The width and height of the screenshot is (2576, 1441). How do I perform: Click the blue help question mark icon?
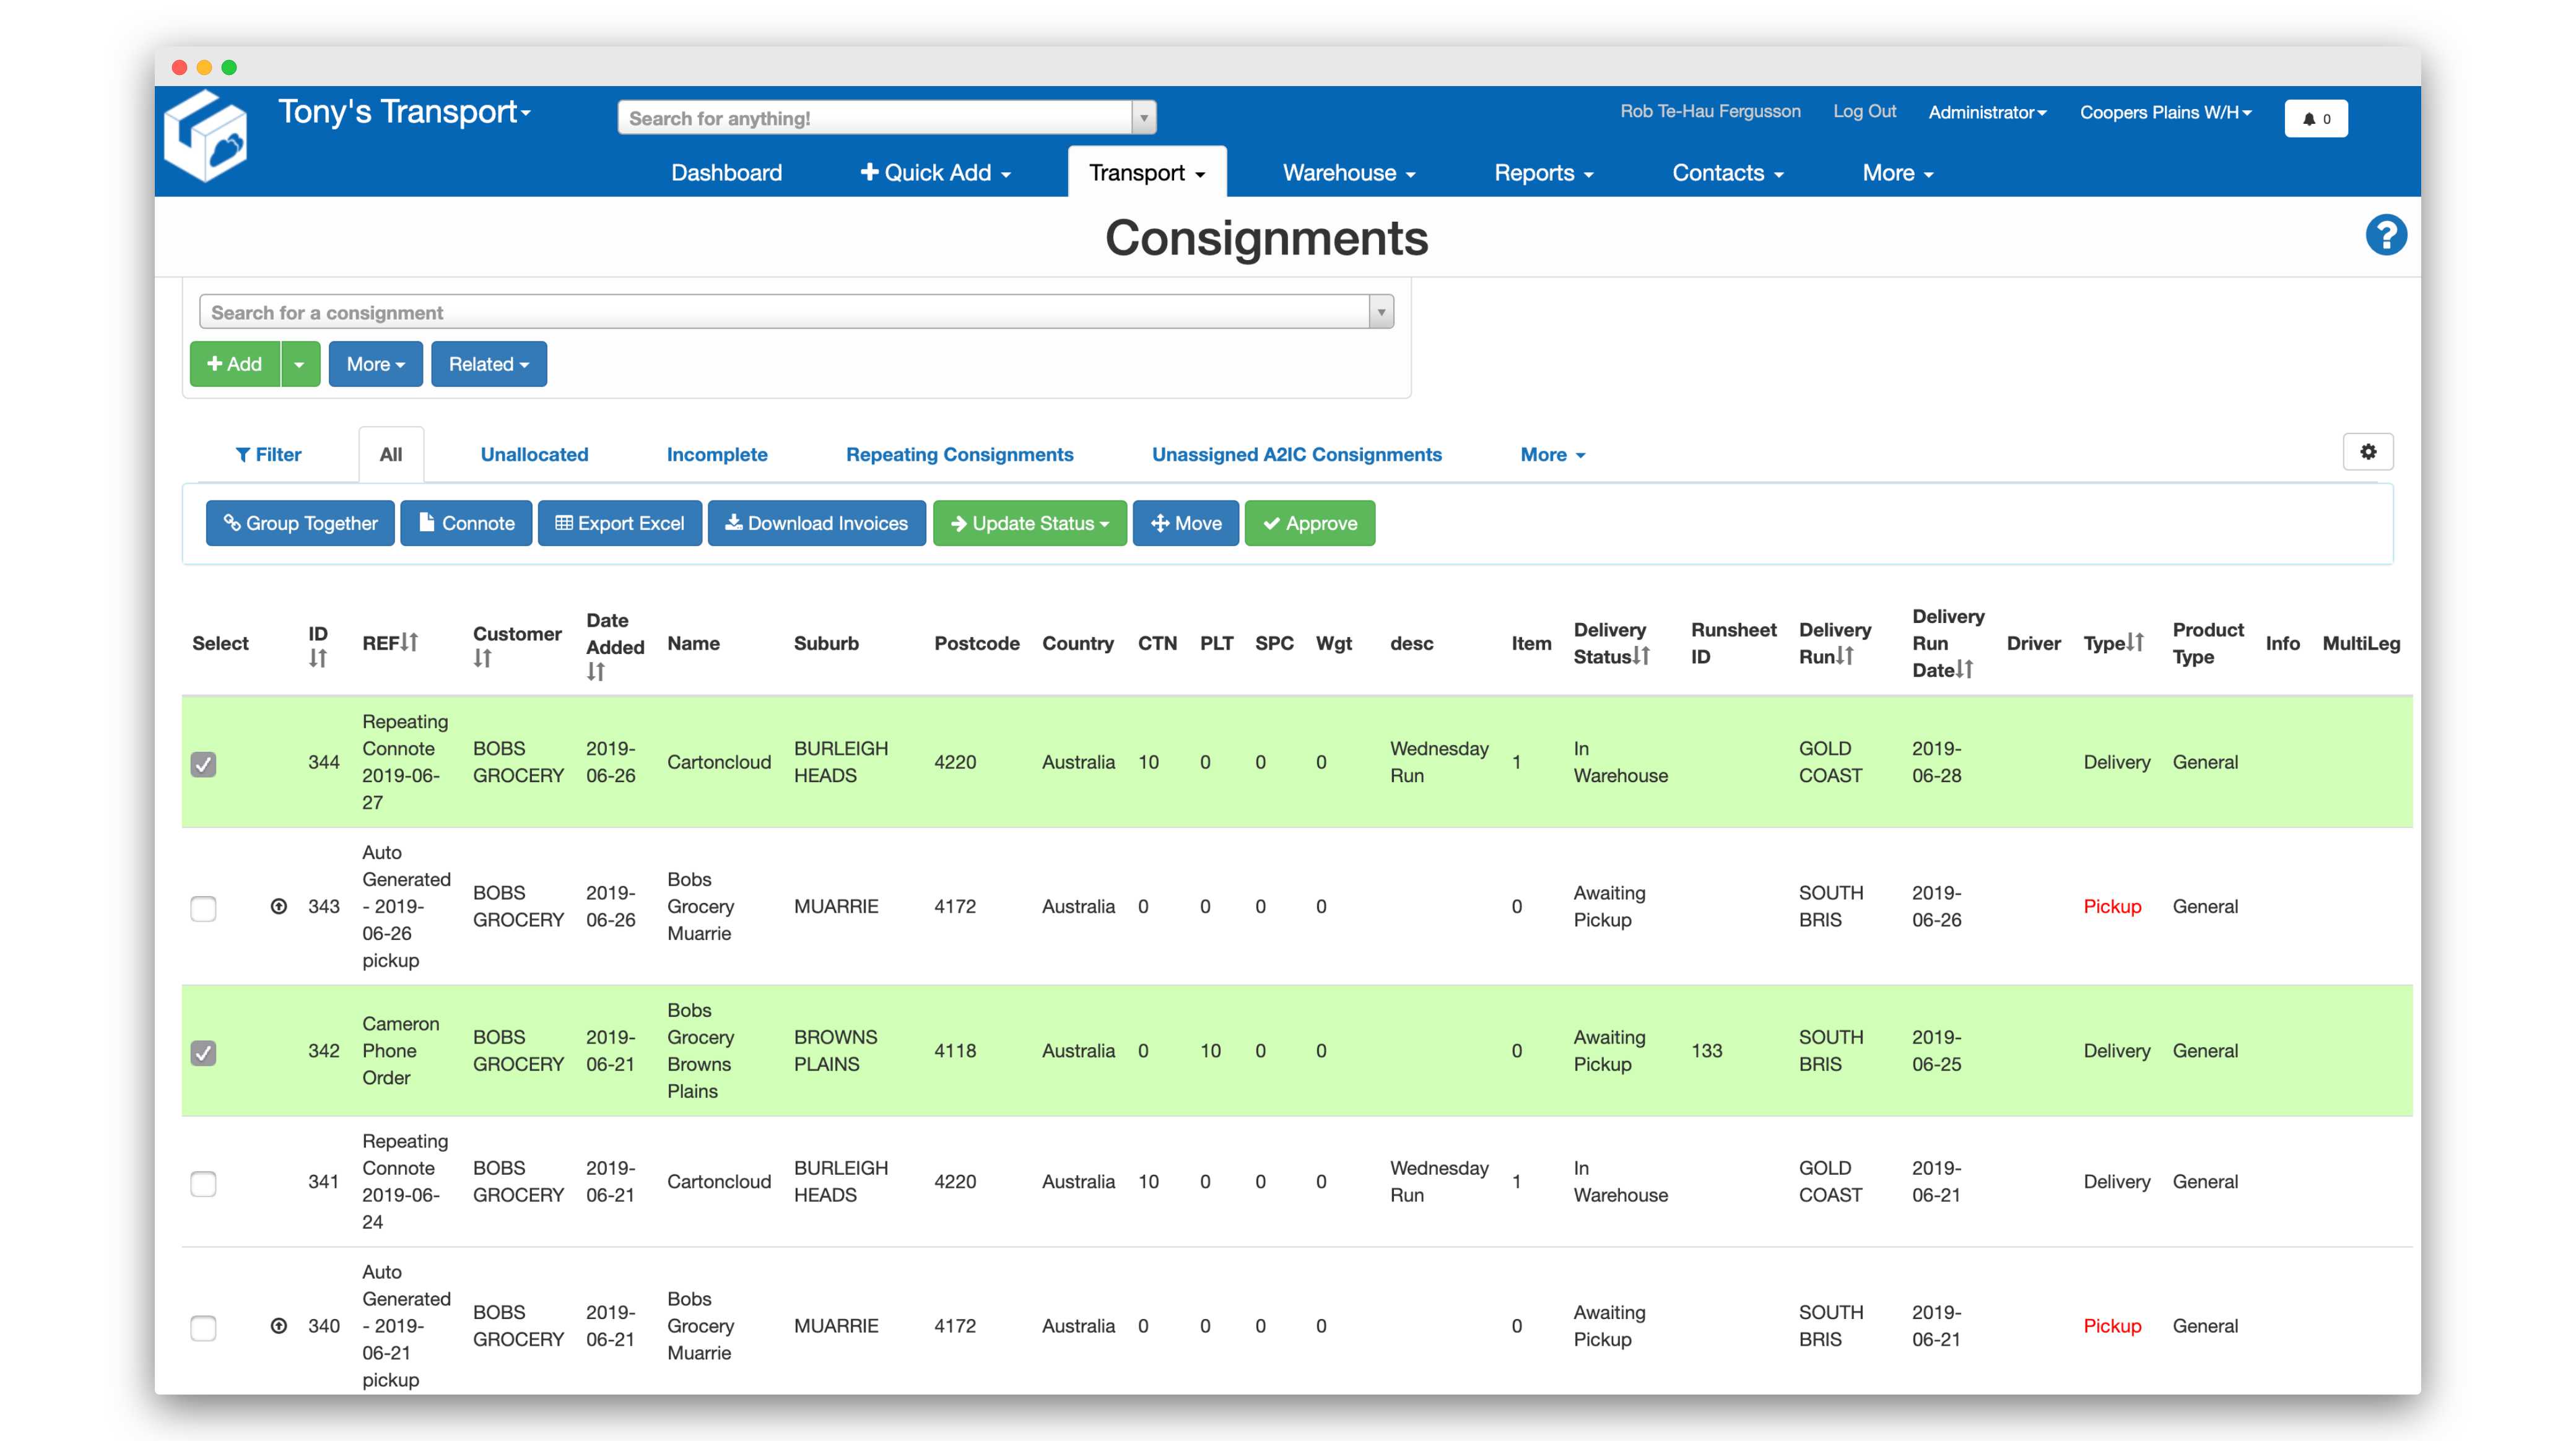click(x=2385, y=236)
